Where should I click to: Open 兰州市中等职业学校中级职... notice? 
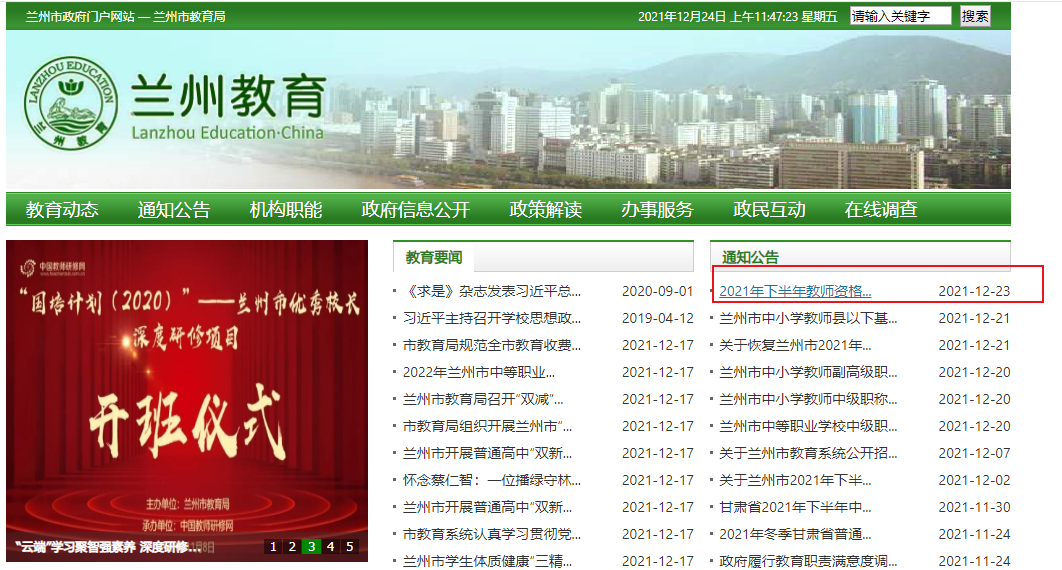click(808, 426)
